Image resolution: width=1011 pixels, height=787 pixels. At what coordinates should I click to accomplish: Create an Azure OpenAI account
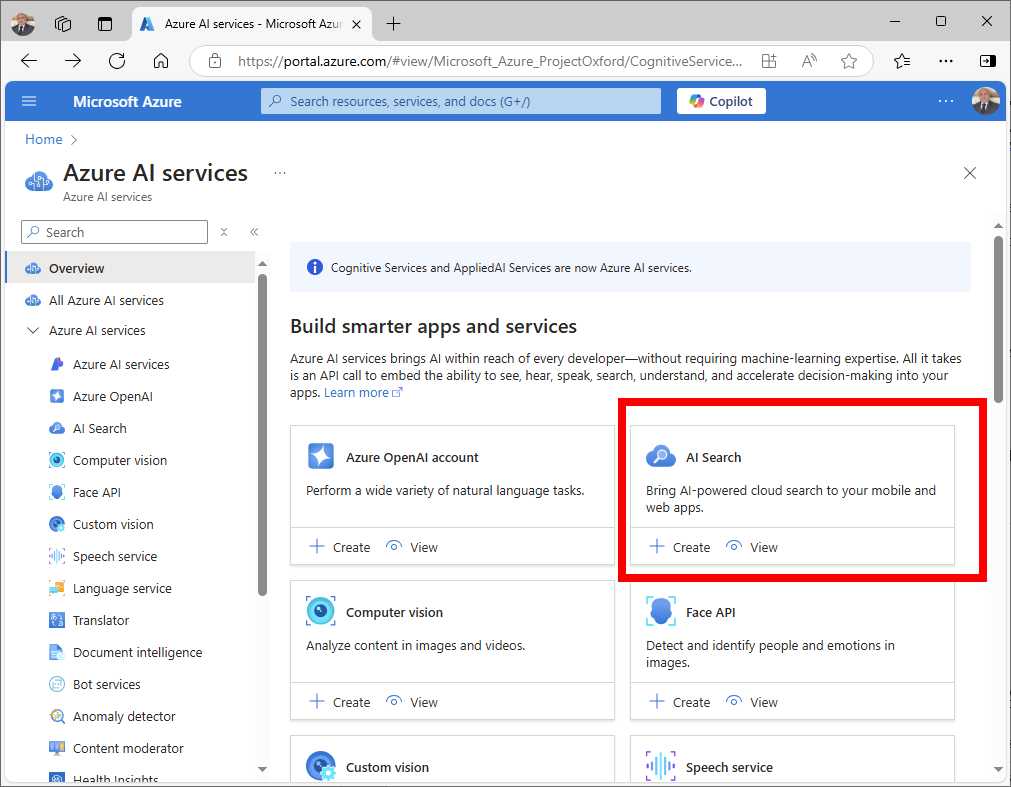pyautogui.click(x=340, y=547)
